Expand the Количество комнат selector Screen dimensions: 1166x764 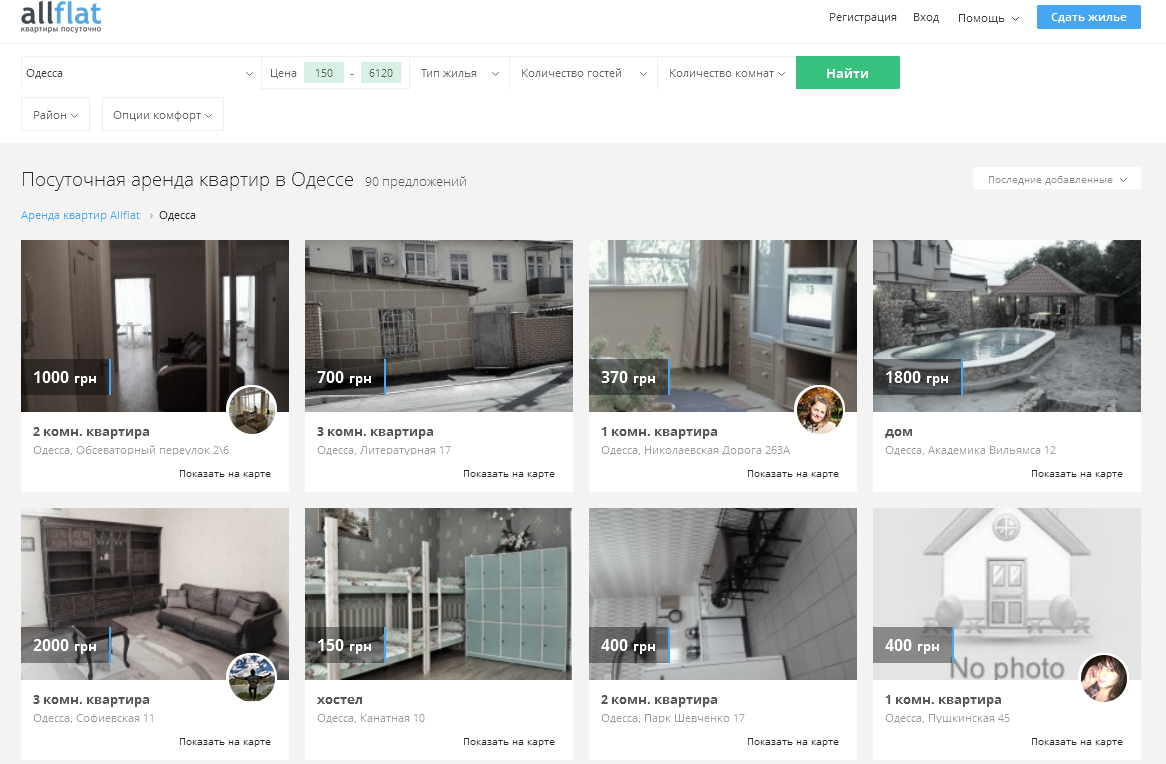pos(726,73)
